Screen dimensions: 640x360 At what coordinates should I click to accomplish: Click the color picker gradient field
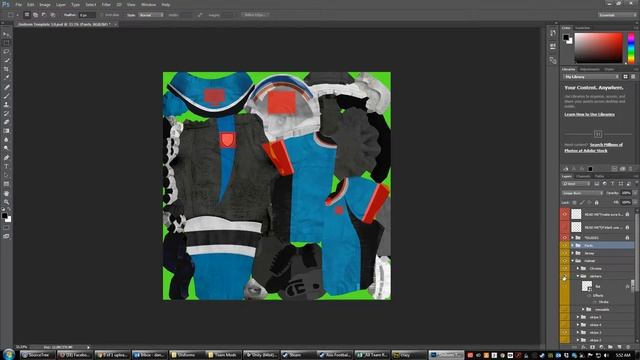[598, 48]
